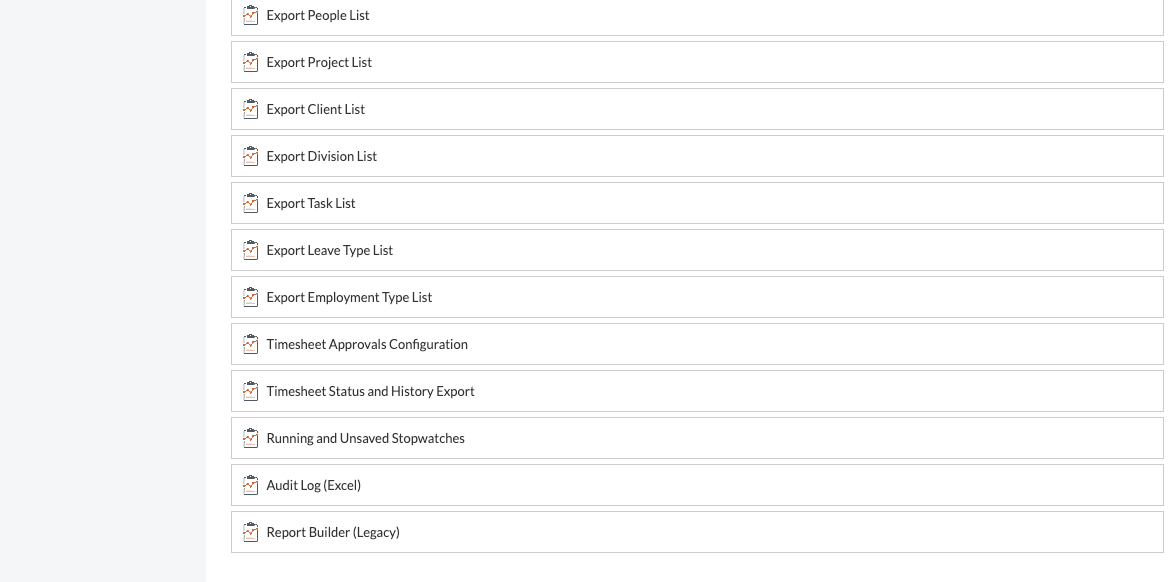This screenshot has height=582, width=1173.
Task: Click the report icon beside Export People List
Action: [250, 15]
